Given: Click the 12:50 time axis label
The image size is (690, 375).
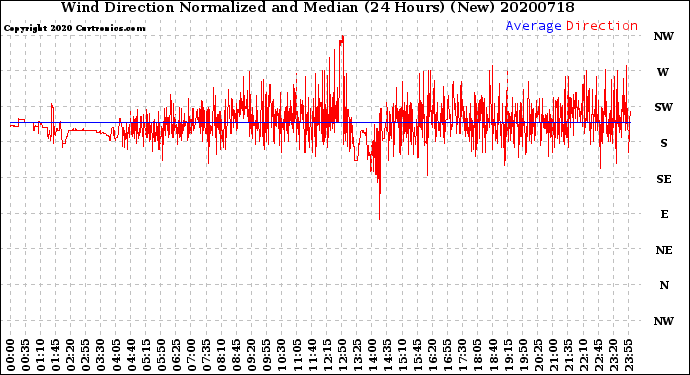Looking at the screenshot, I should click(342, 355).
